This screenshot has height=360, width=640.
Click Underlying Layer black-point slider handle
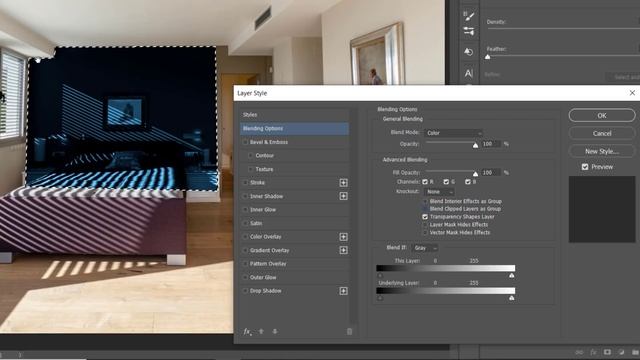(380, 298)
